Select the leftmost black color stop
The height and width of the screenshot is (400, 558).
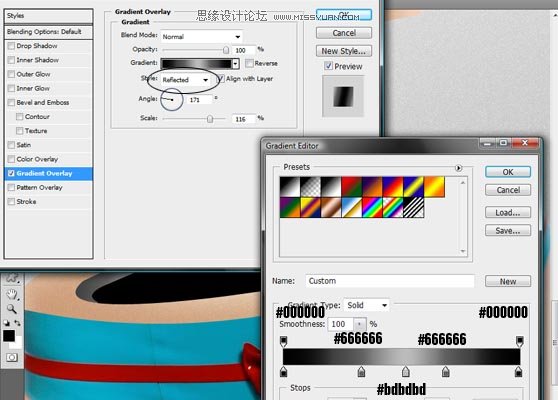coord(284,371)
